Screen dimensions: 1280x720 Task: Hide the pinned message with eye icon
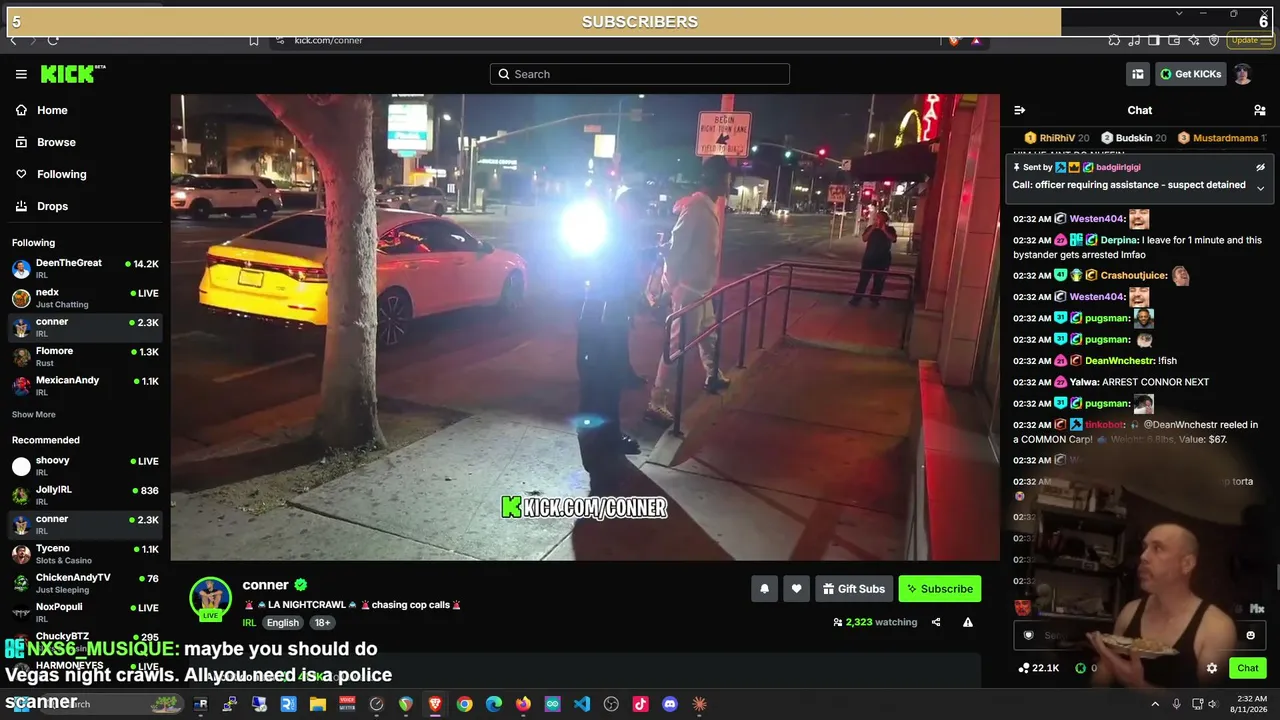click(1260, 167)
